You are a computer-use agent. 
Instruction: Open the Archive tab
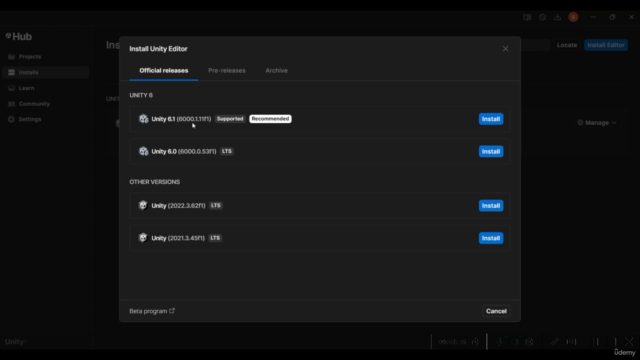pyautogui.click(x=276, y=71)
